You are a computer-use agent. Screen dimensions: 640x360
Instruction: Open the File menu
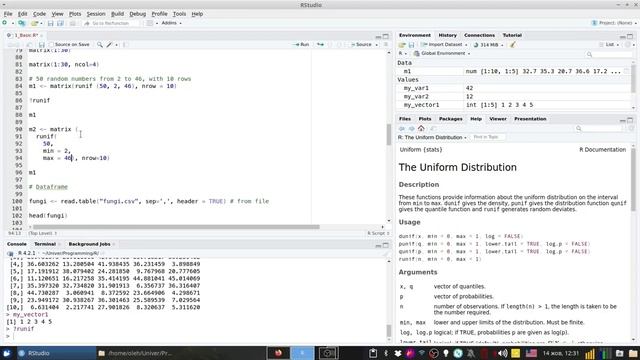tap(8, 14)
